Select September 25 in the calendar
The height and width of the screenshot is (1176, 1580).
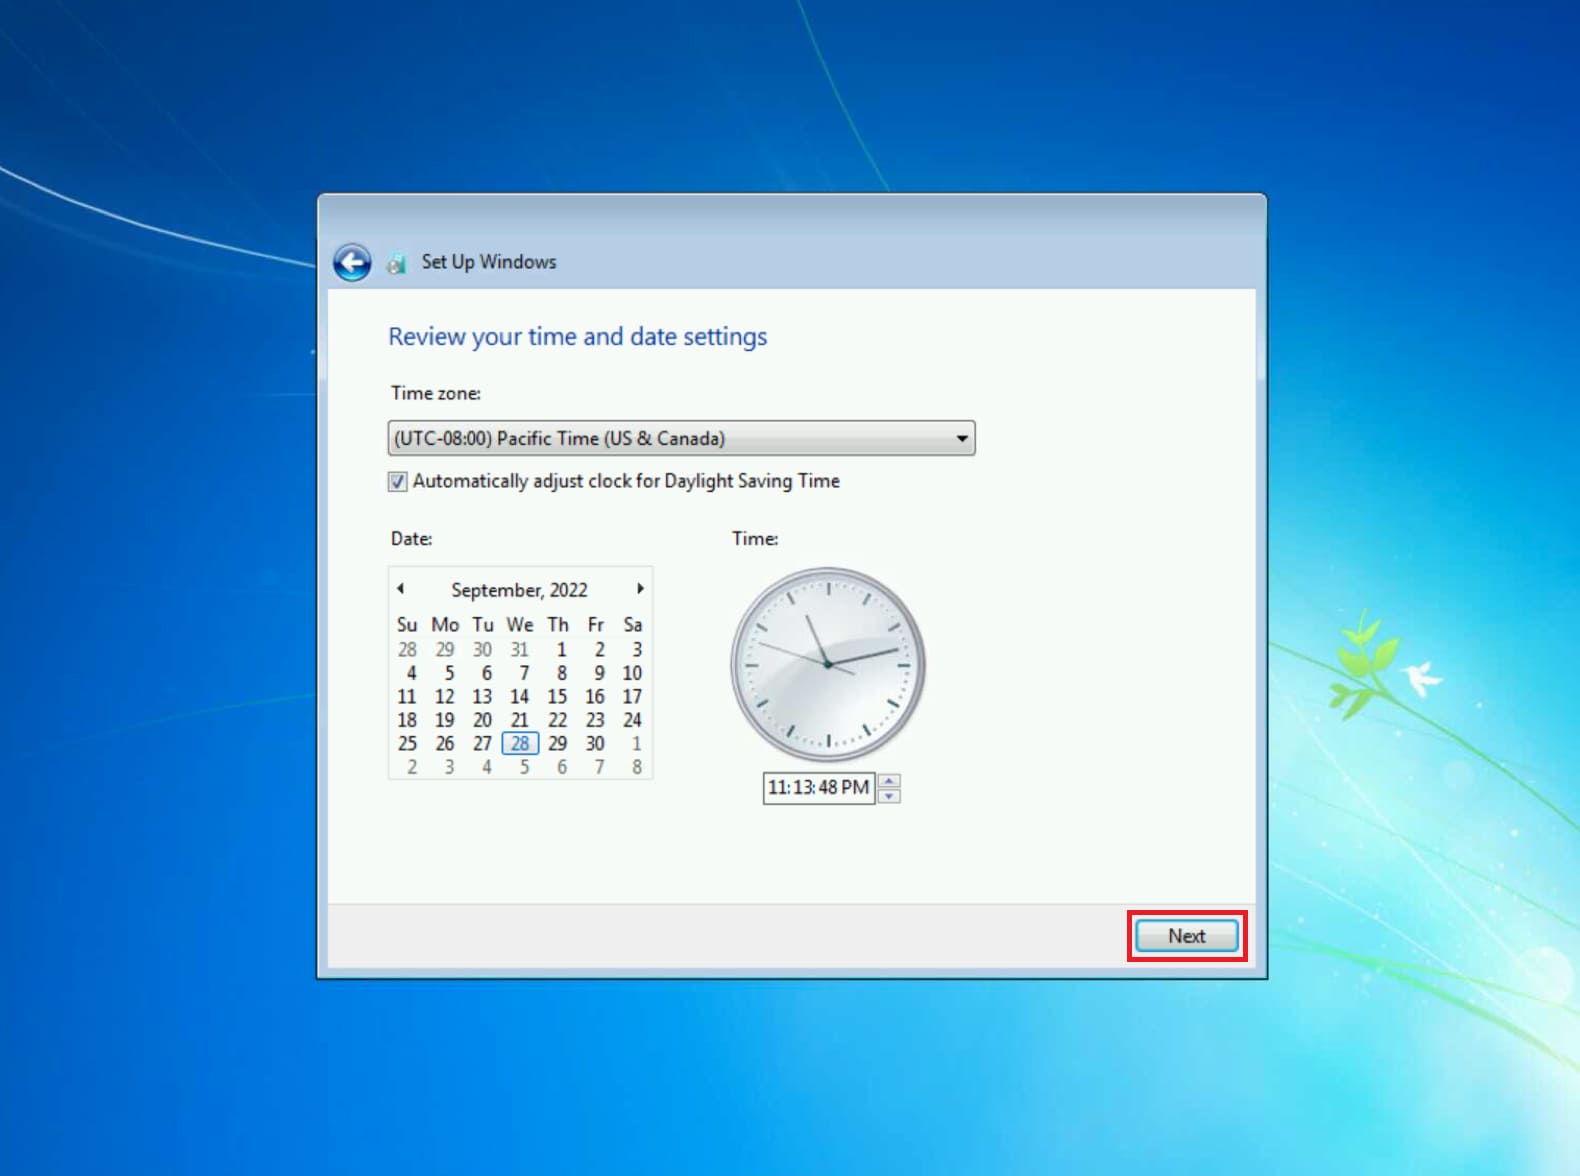pos(407,743)
